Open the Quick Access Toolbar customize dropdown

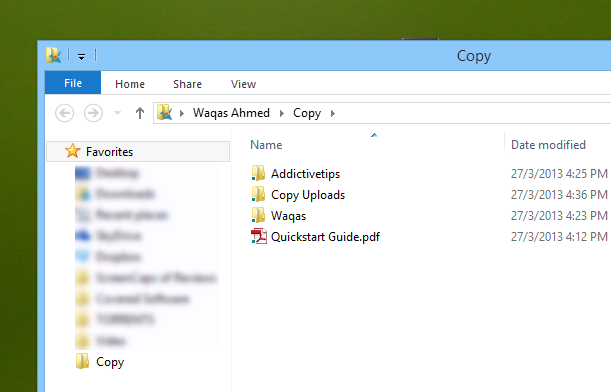click(81, 57)
